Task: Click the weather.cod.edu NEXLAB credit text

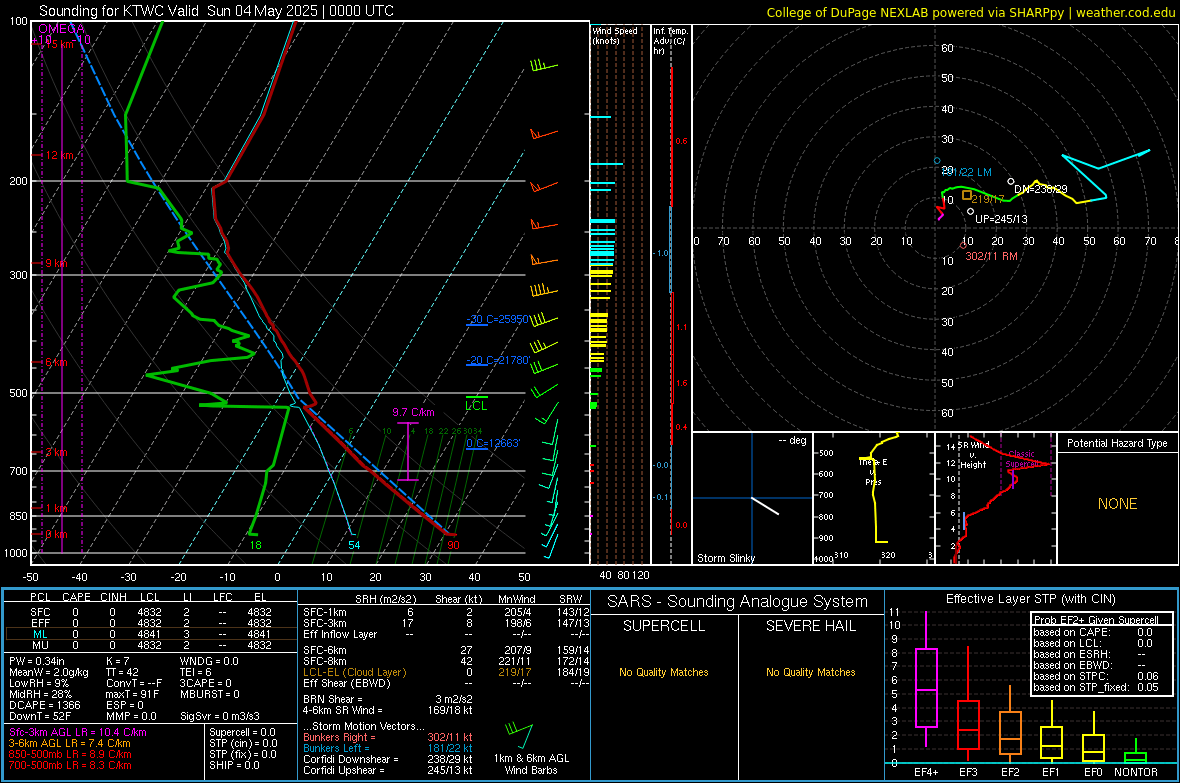Action: pos(970,12)
